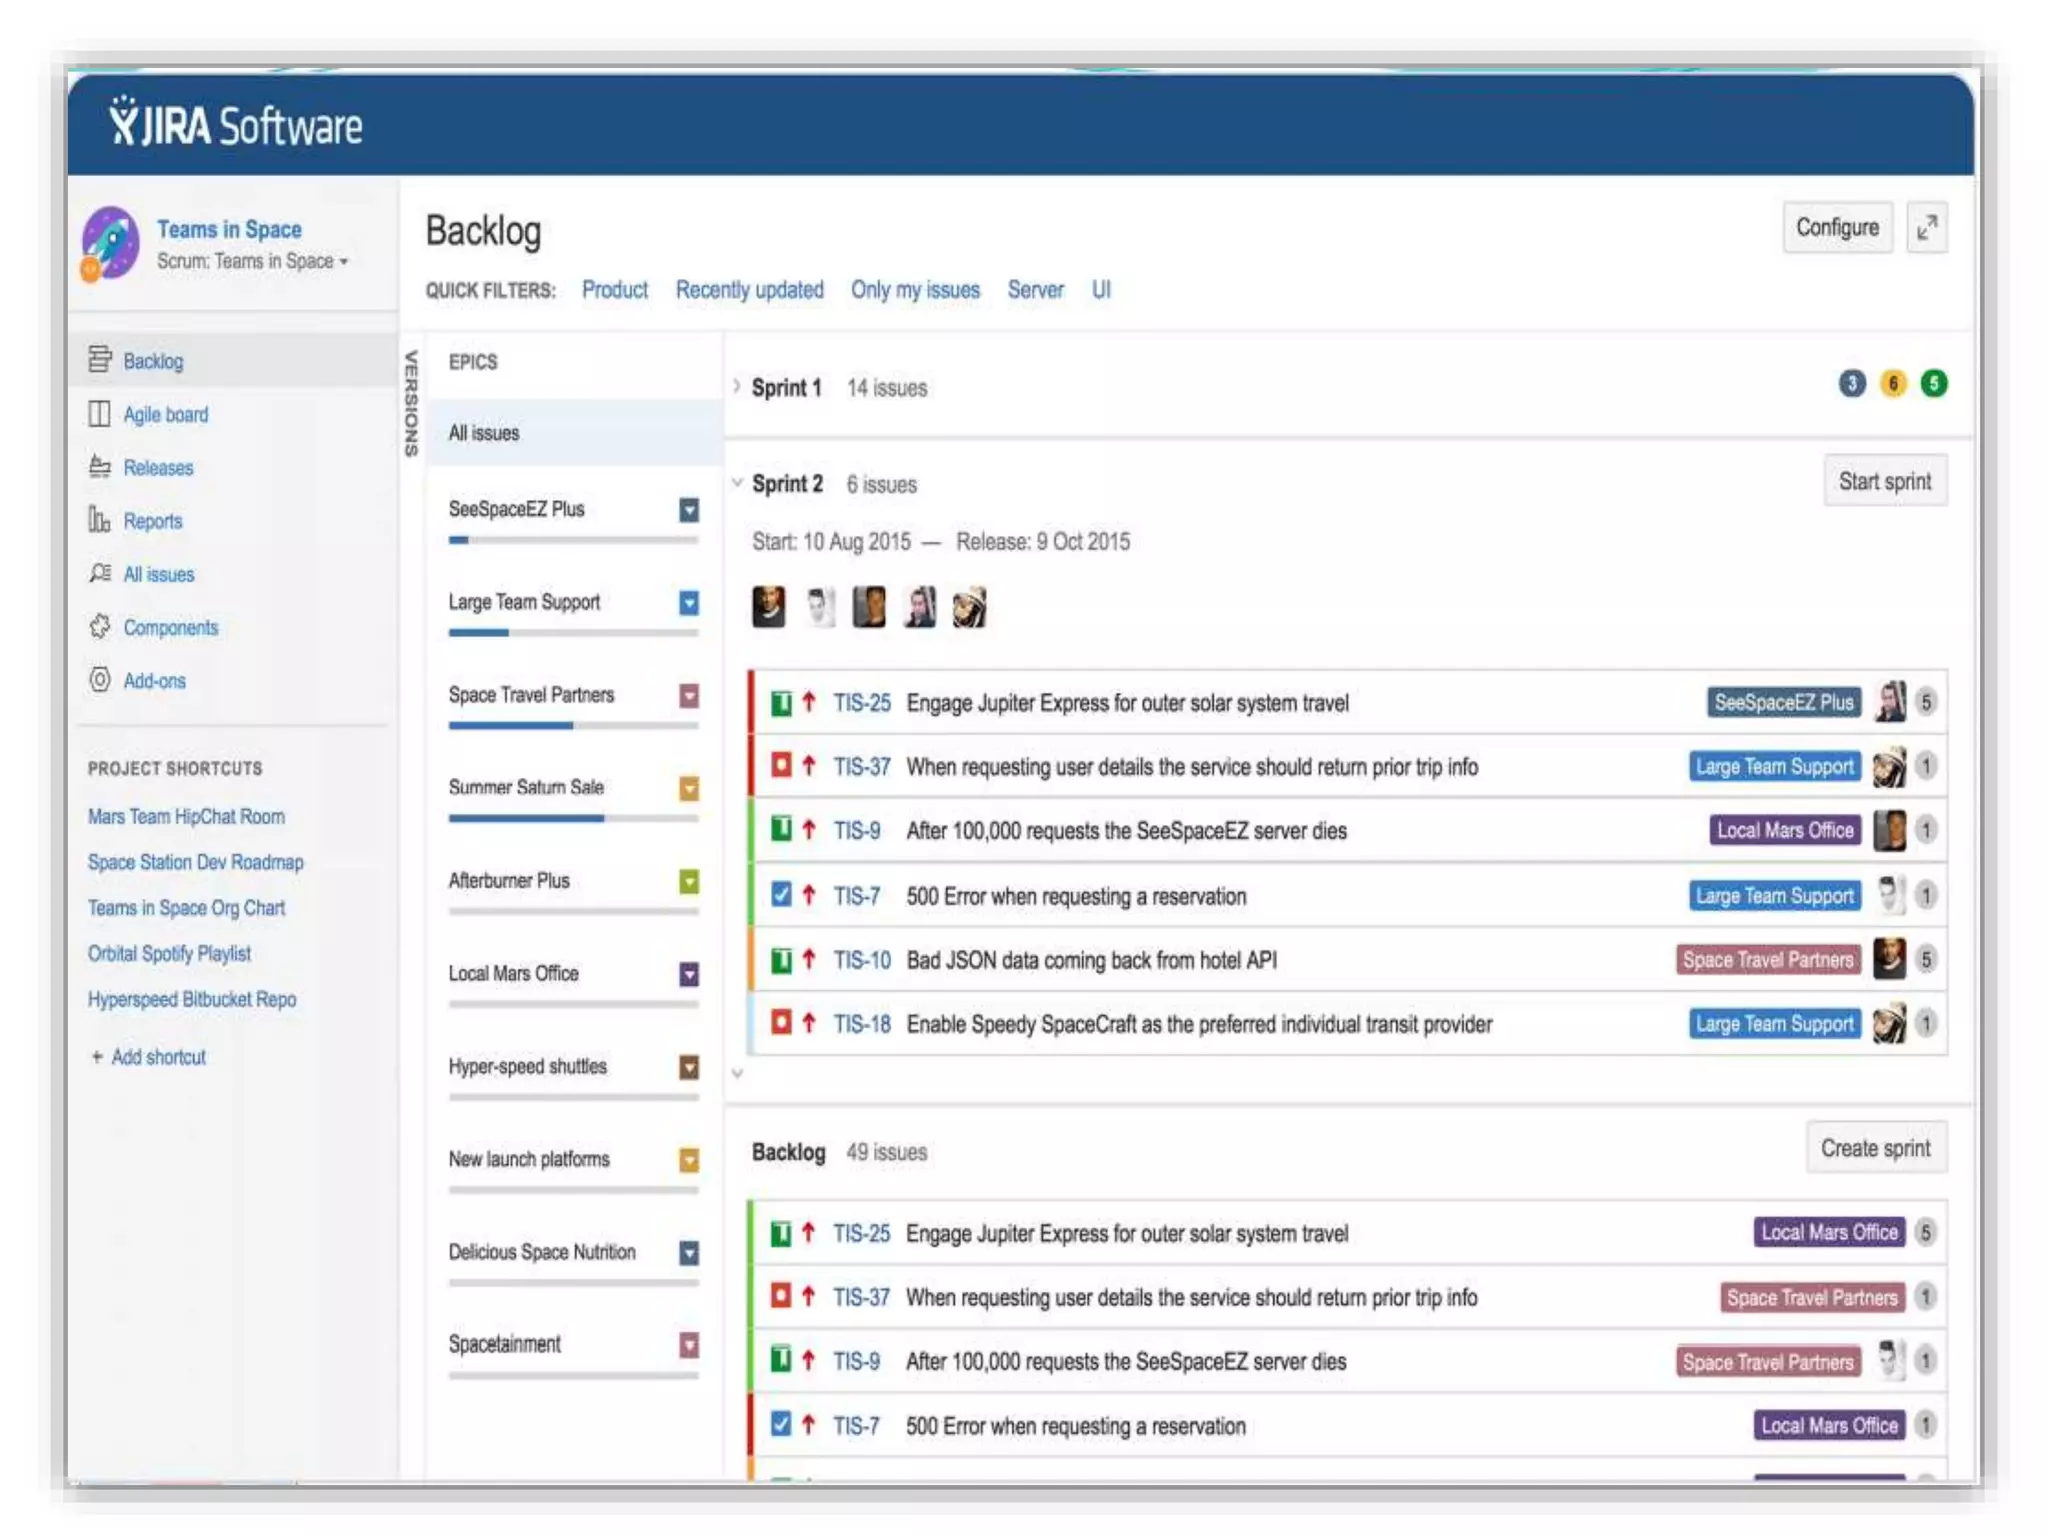Open the SeeSpaceEZ Plus epic dropdown arrow

pos(689,510)
